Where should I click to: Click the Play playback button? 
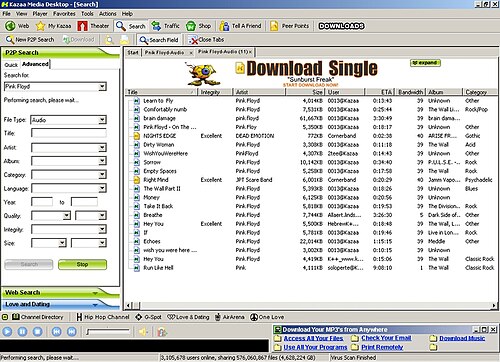pos(7,332)
